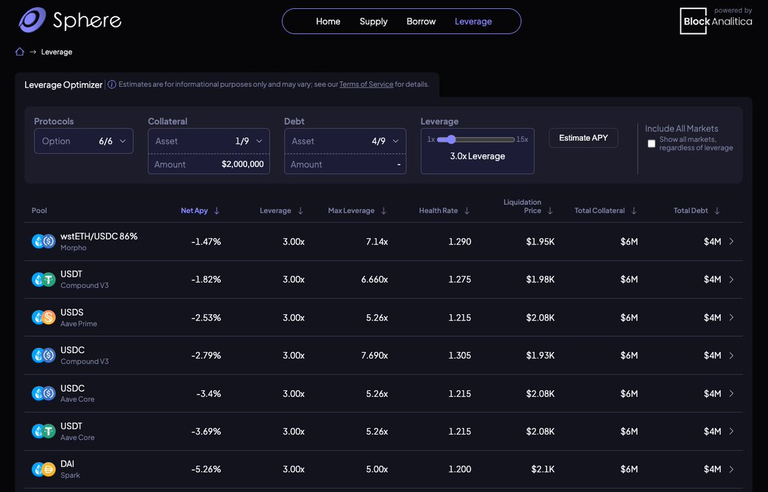Sort by Health Rate arrow icon
The width and height of the screenshot is (768, 492).
click(467, 211)
